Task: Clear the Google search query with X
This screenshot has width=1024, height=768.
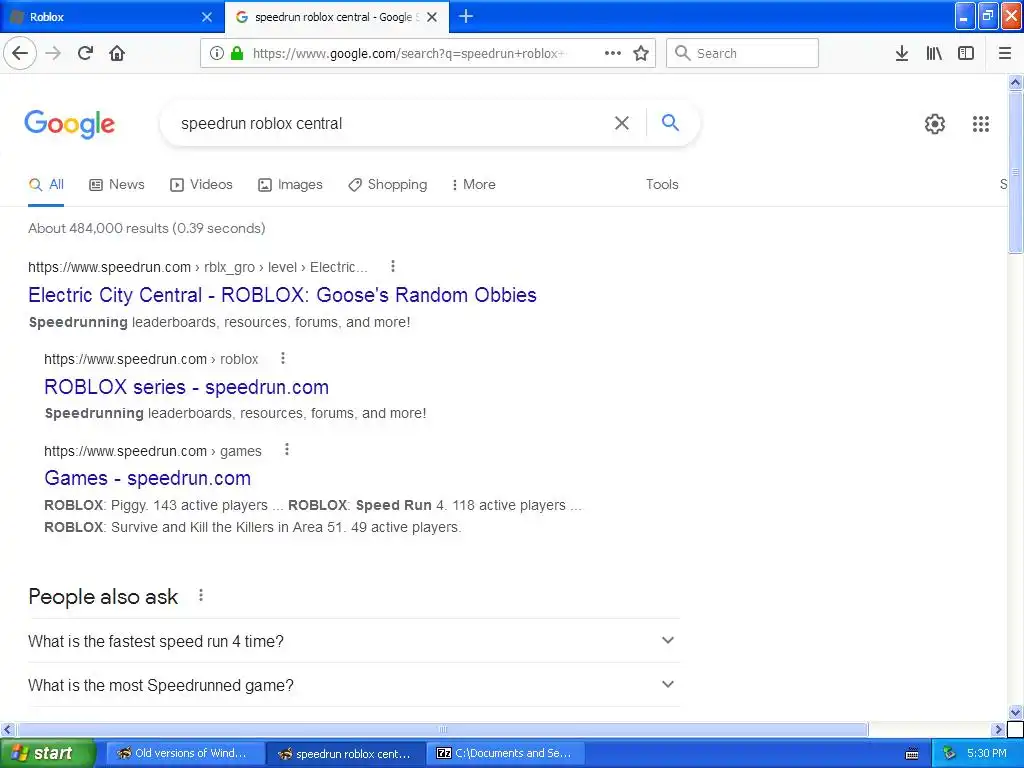Action: click(622, 123)
